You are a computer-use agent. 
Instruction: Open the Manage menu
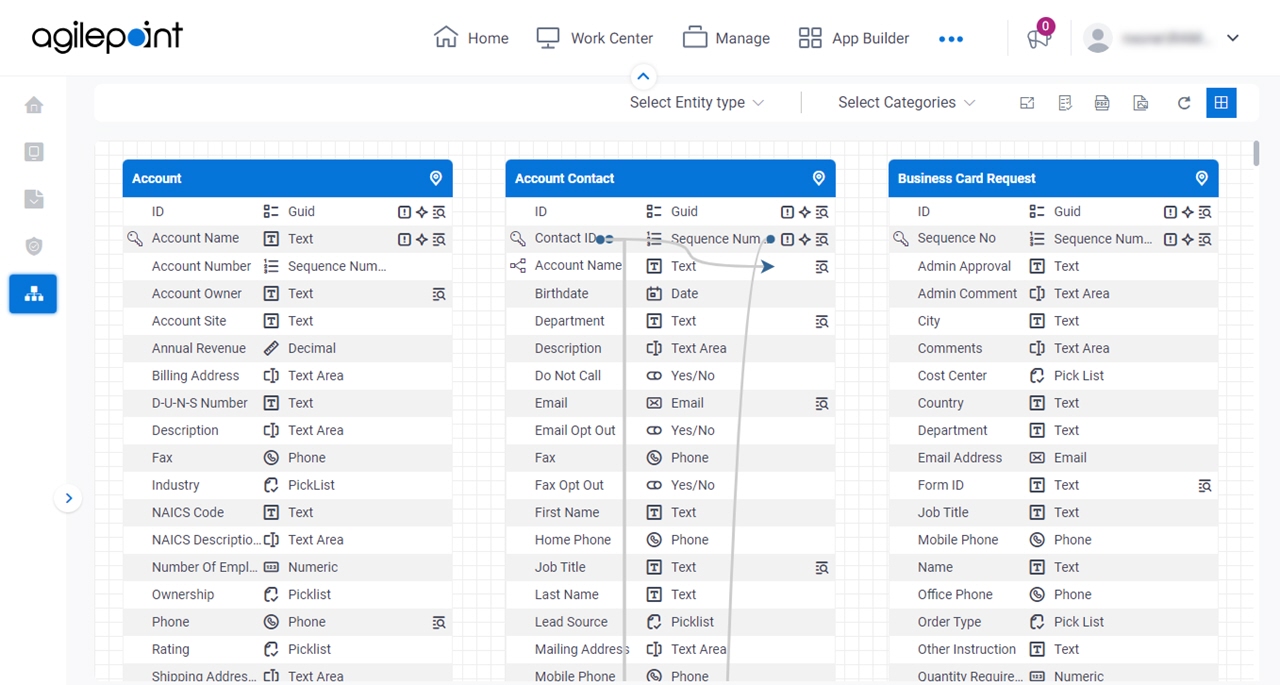pos(726,38)
